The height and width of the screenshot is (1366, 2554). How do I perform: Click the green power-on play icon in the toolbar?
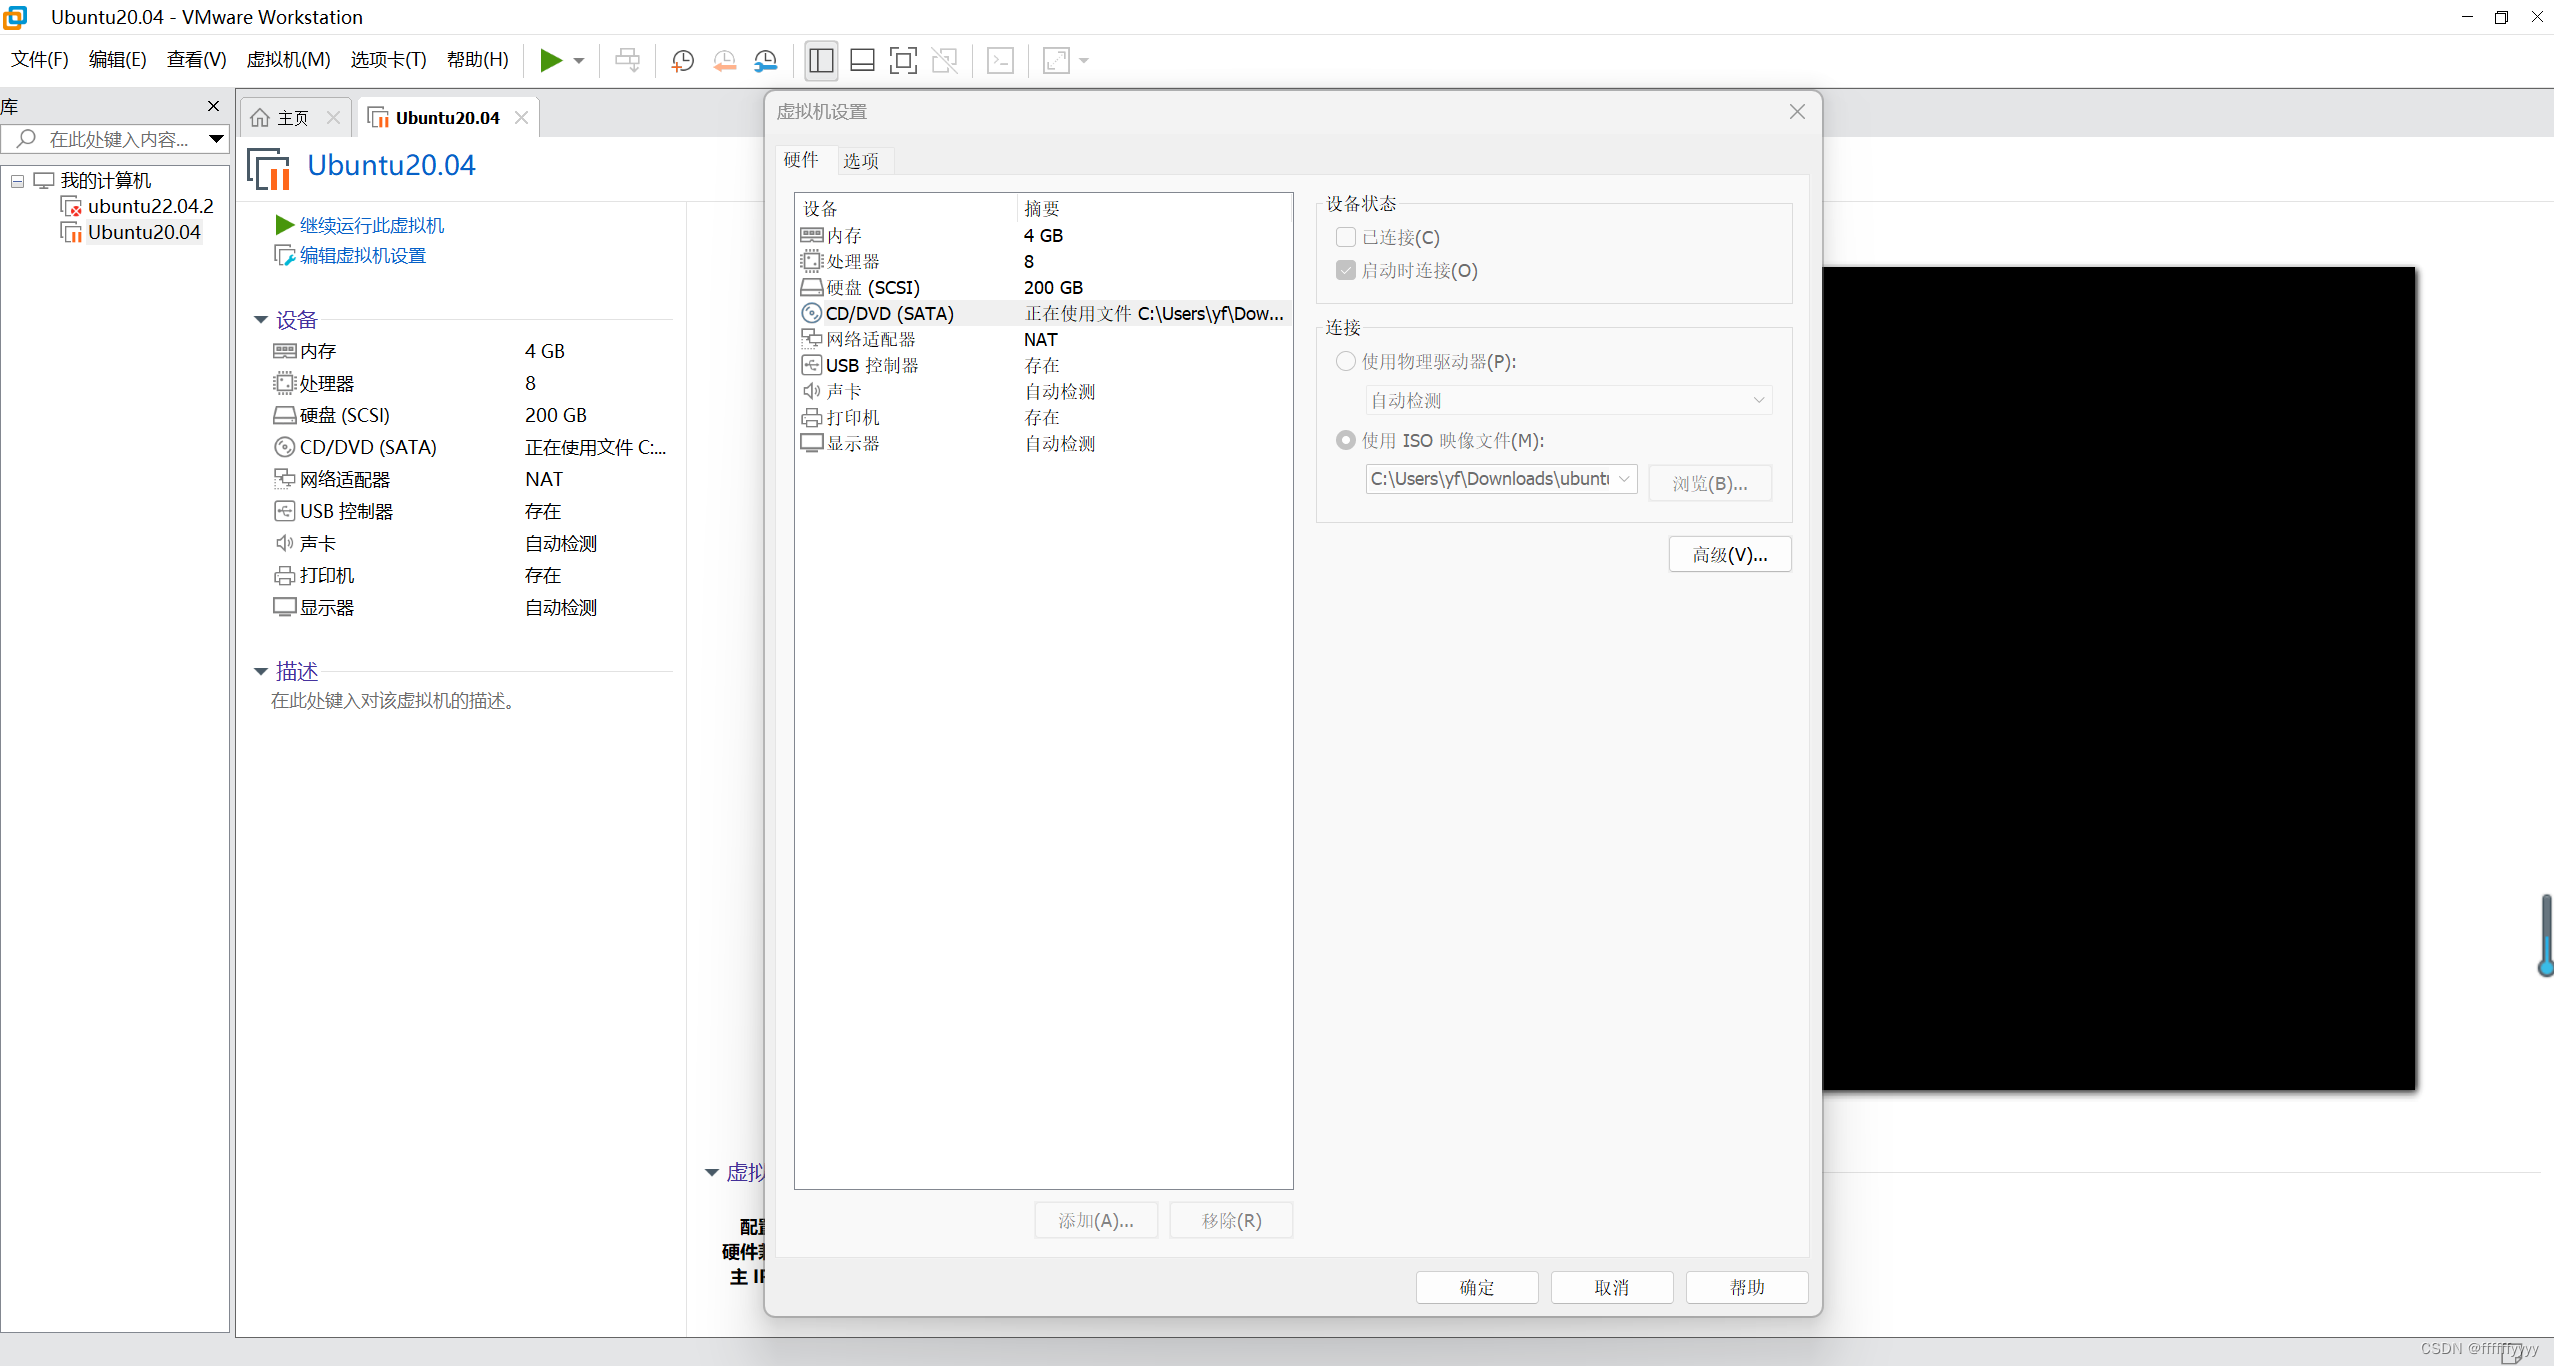550,60
